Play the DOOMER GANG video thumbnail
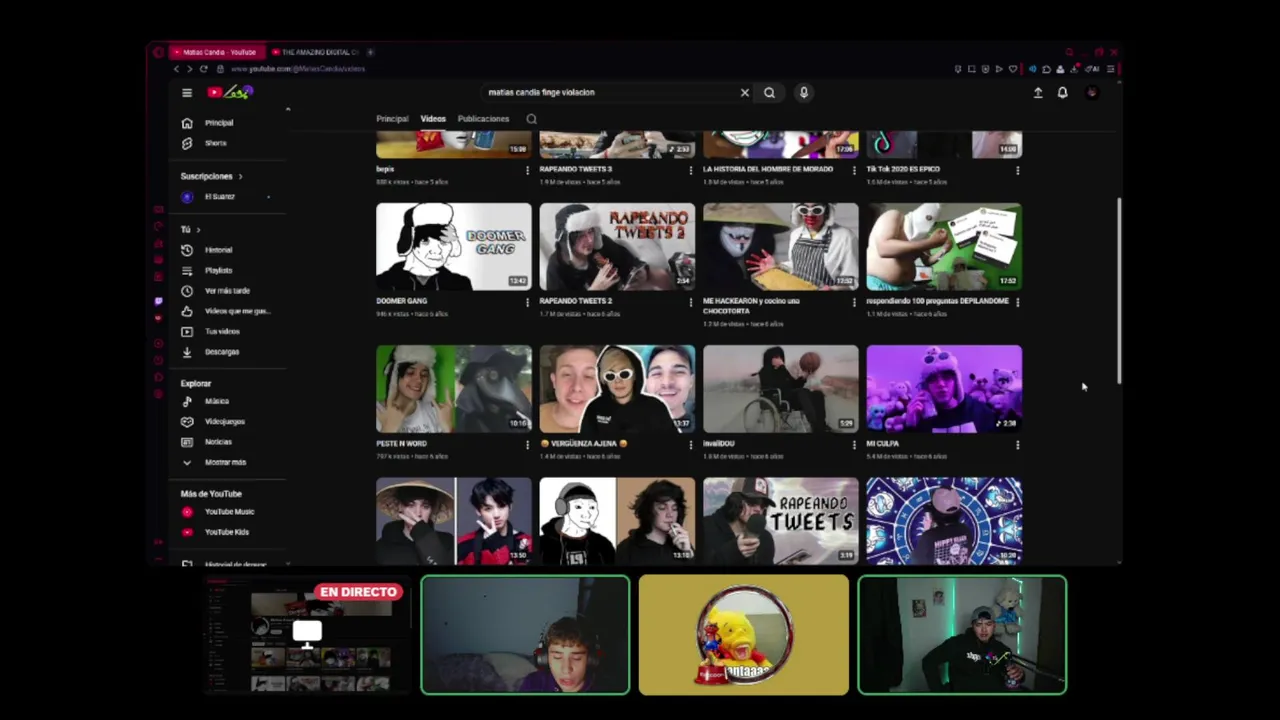This screenshot has height=720, width=1280. click(454, 247)
